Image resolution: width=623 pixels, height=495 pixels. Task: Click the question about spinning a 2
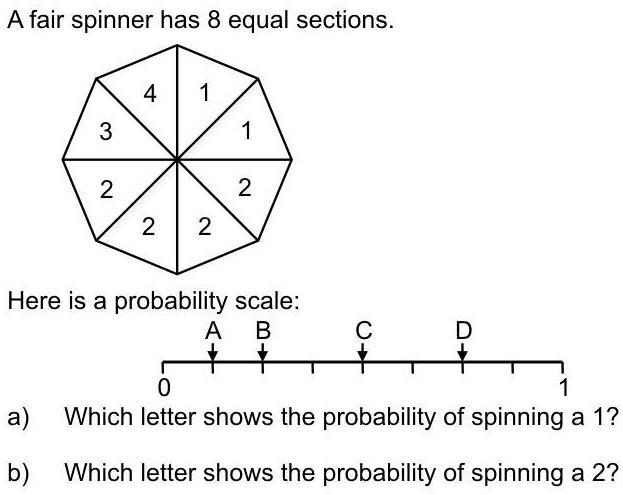pos(340,472)
